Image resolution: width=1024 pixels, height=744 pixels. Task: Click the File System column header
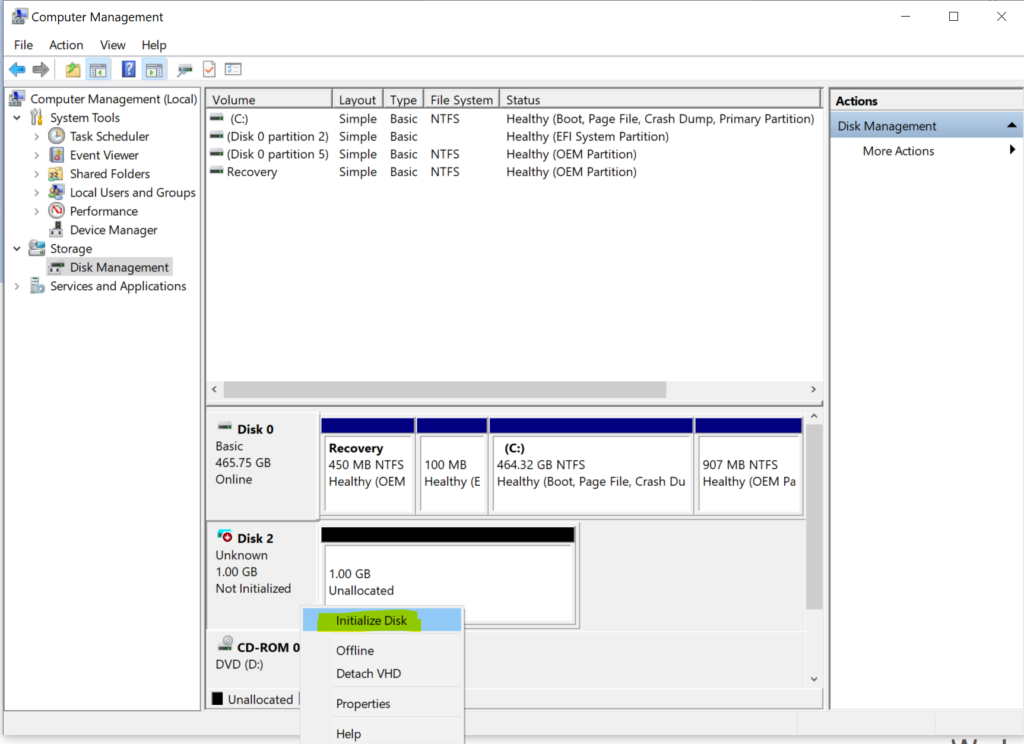[x=460, y=100]
